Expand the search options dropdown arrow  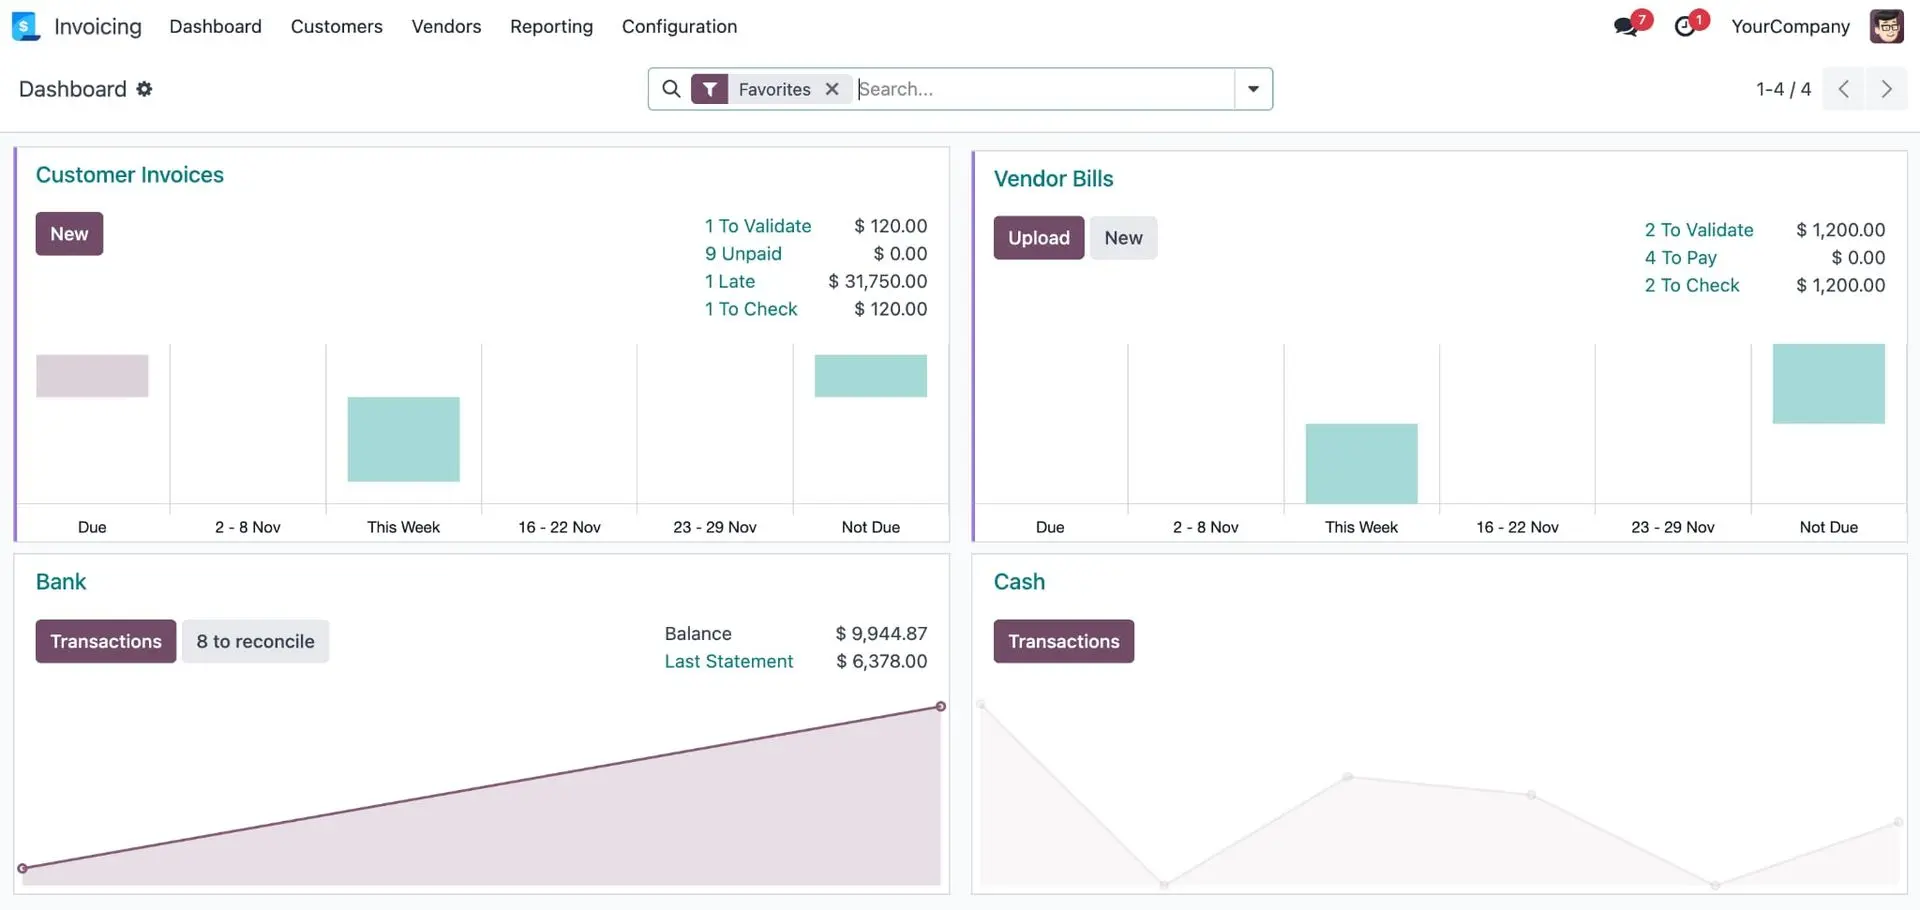point(1253,89)
